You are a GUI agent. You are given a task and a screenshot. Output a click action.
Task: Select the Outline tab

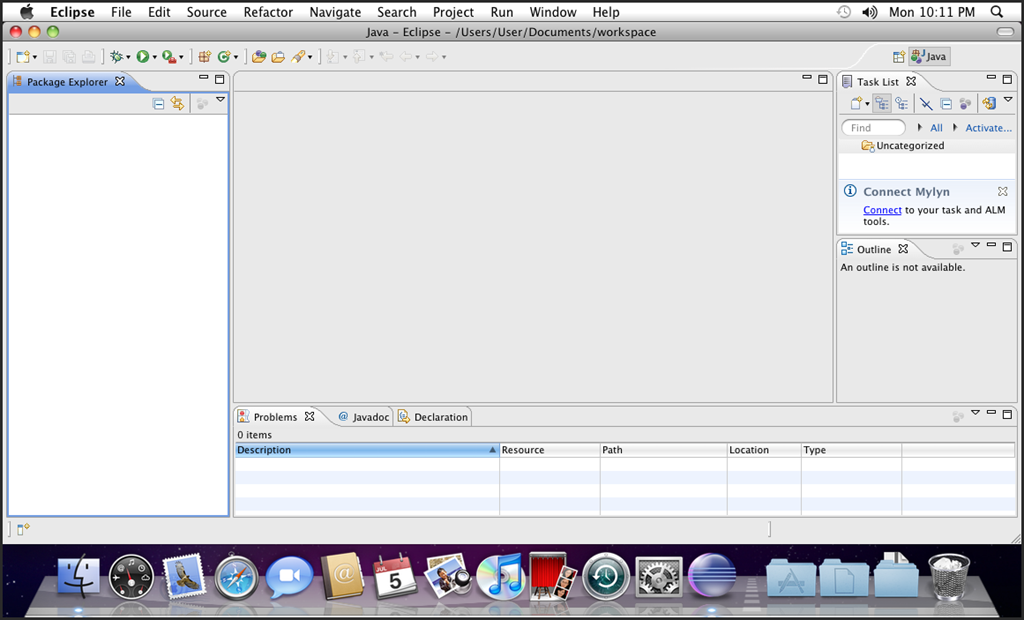point(874,249)
